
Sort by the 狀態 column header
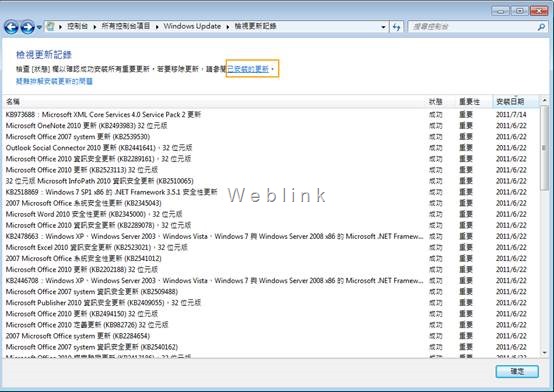click(436, 102)
